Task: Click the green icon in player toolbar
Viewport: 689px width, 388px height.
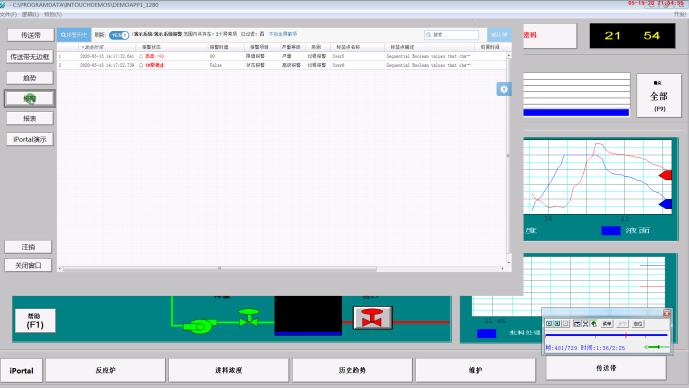Action: coord(594,324)
